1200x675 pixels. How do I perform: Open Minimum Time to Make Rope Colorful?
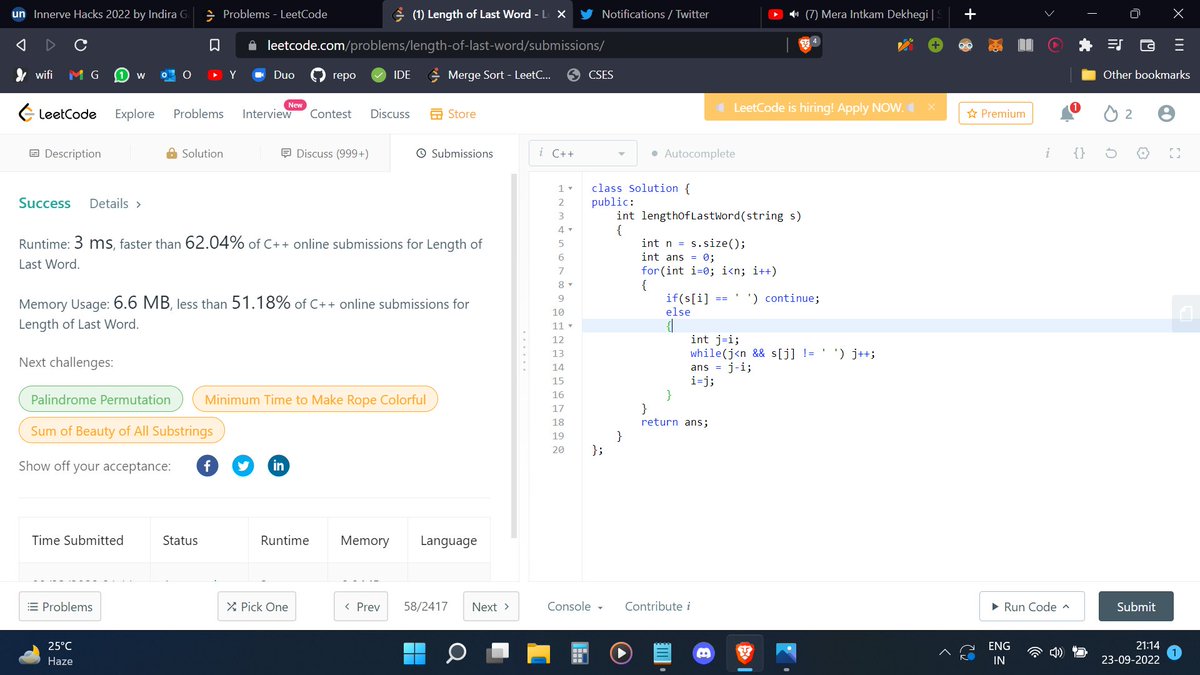pyautogui.click(x=315, y=400)
